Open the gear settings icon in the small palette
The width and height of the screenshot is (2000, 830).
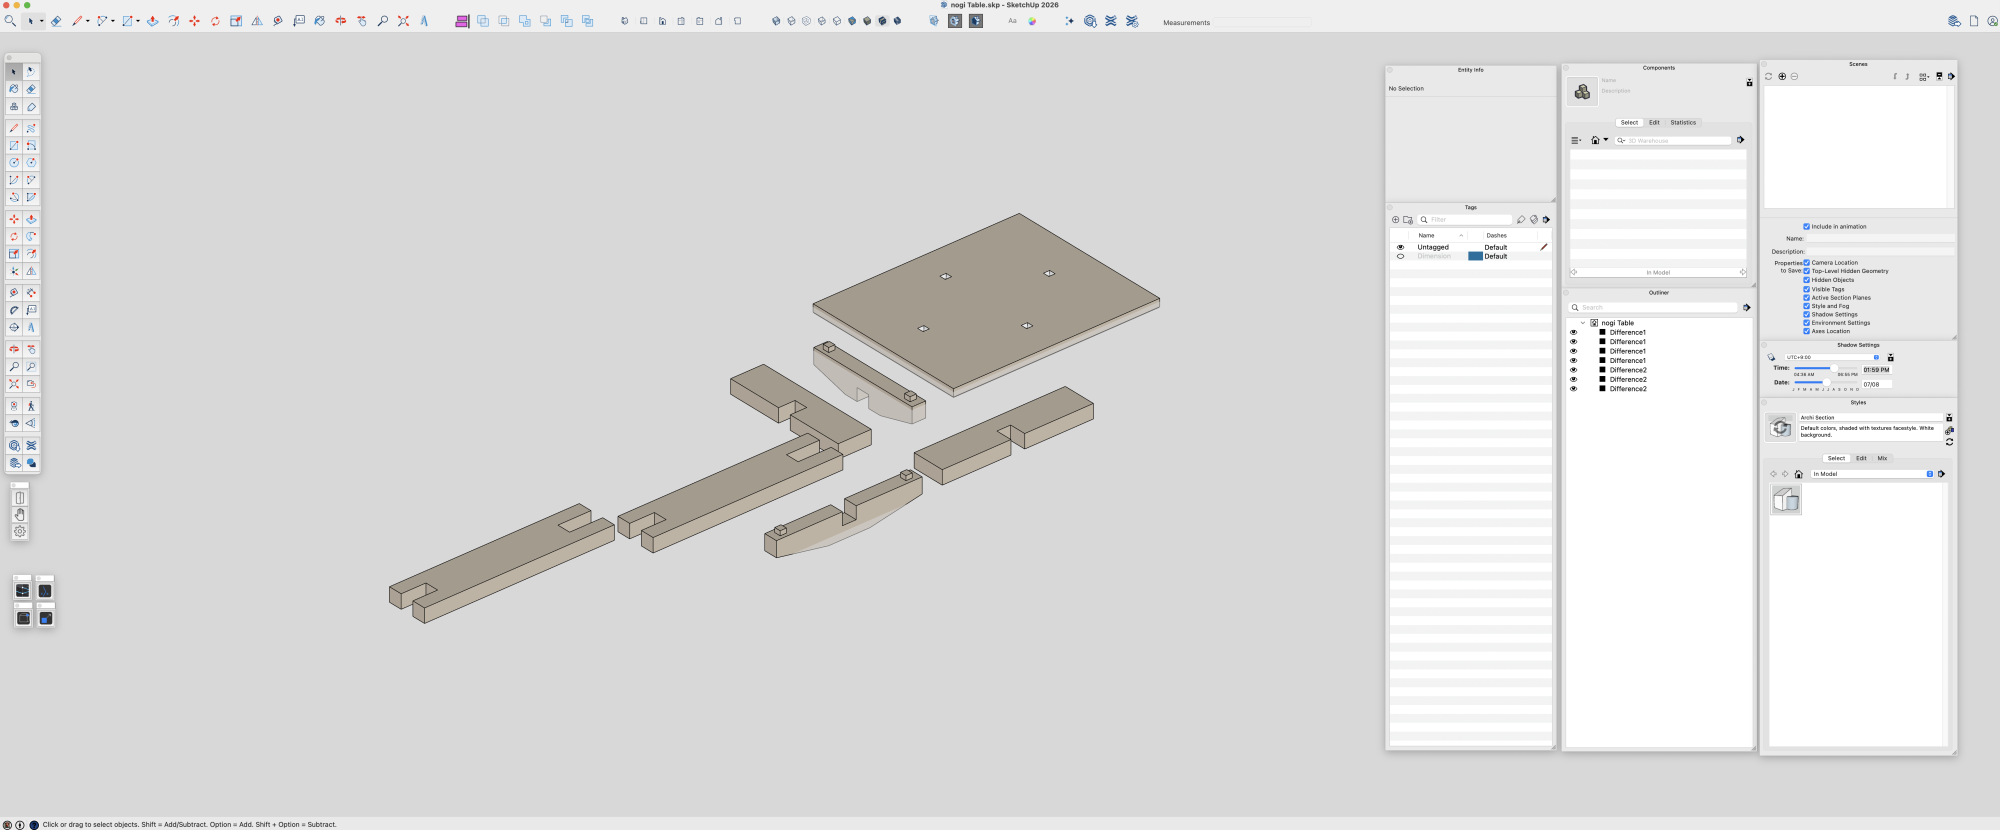[20, 532]
